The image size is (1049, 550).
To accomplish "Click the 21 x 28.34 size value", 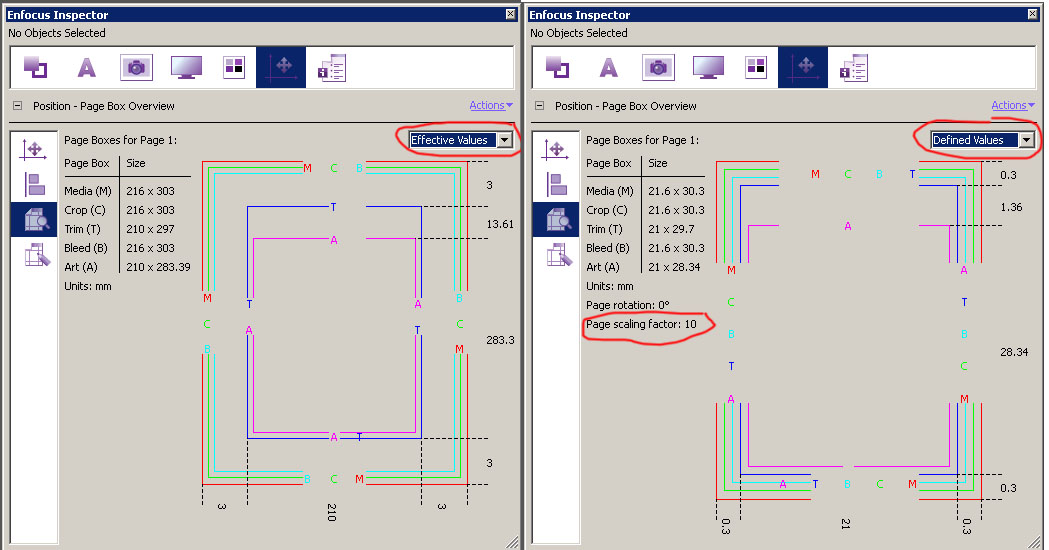I will click(674, 267).
